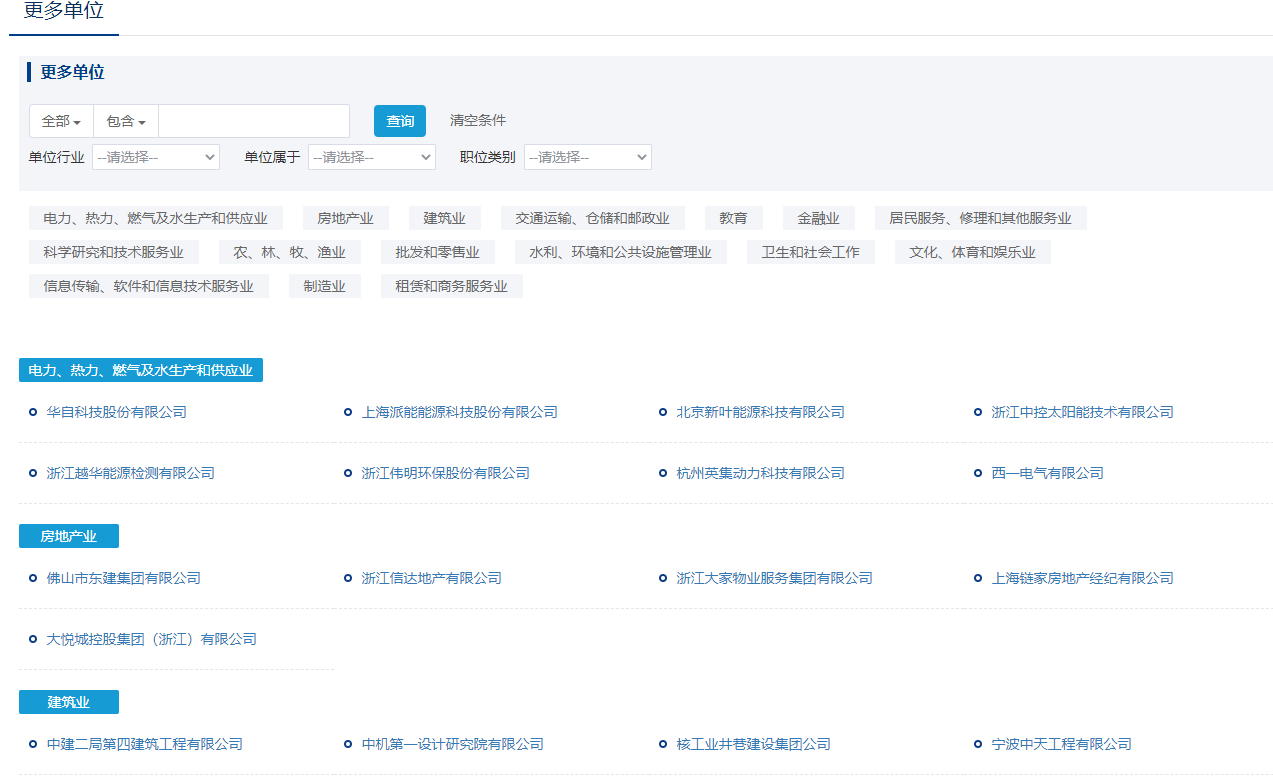Open 上海派能能源科技股份有限公司 link
1273x778 pixels.
coord(460,412)
